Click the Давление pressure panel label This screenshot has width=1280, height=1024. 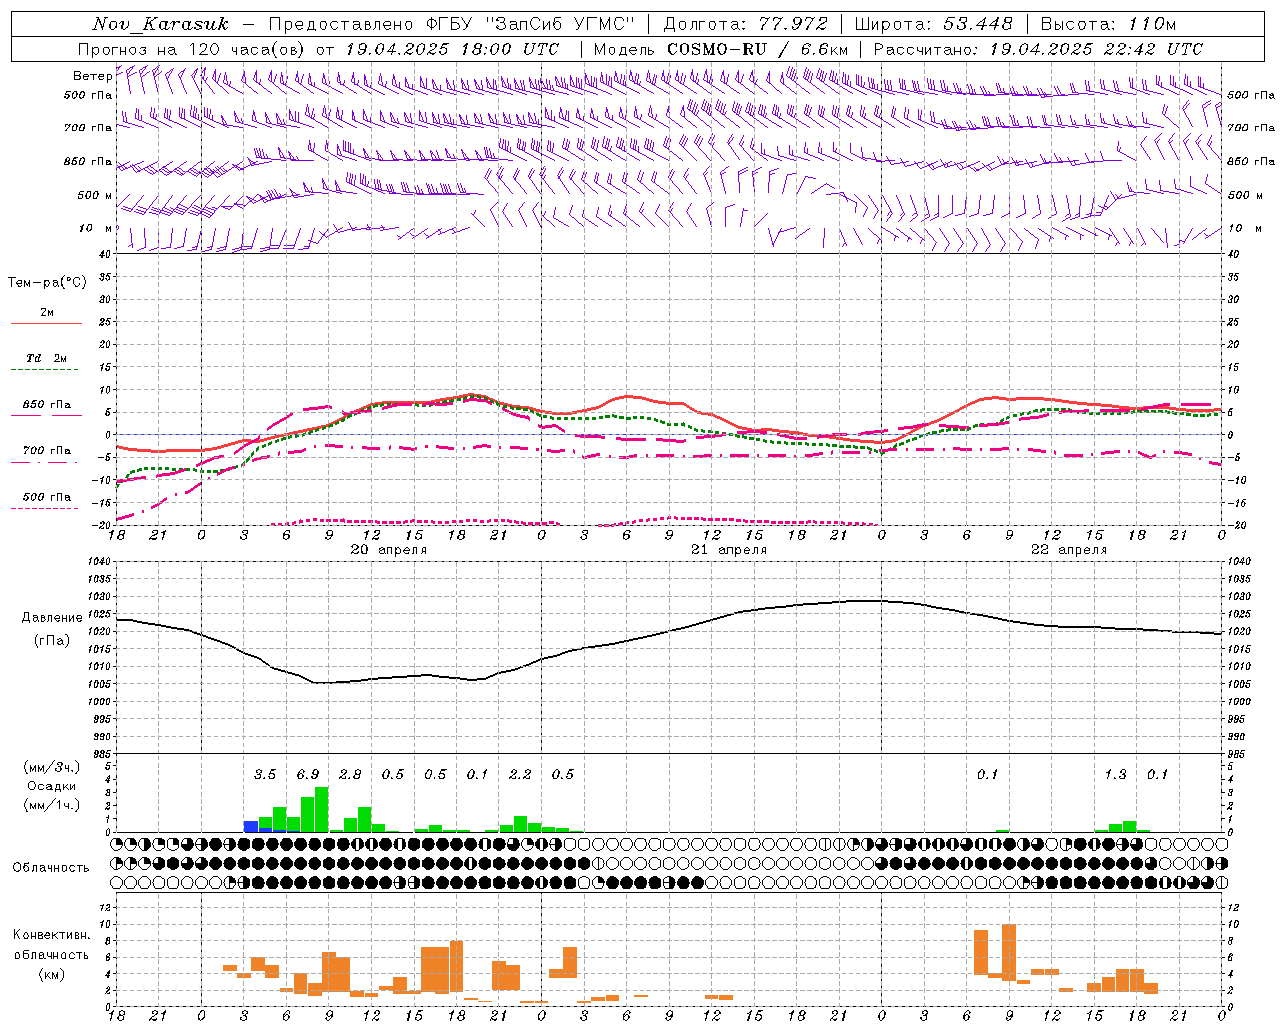pos(51,618)
